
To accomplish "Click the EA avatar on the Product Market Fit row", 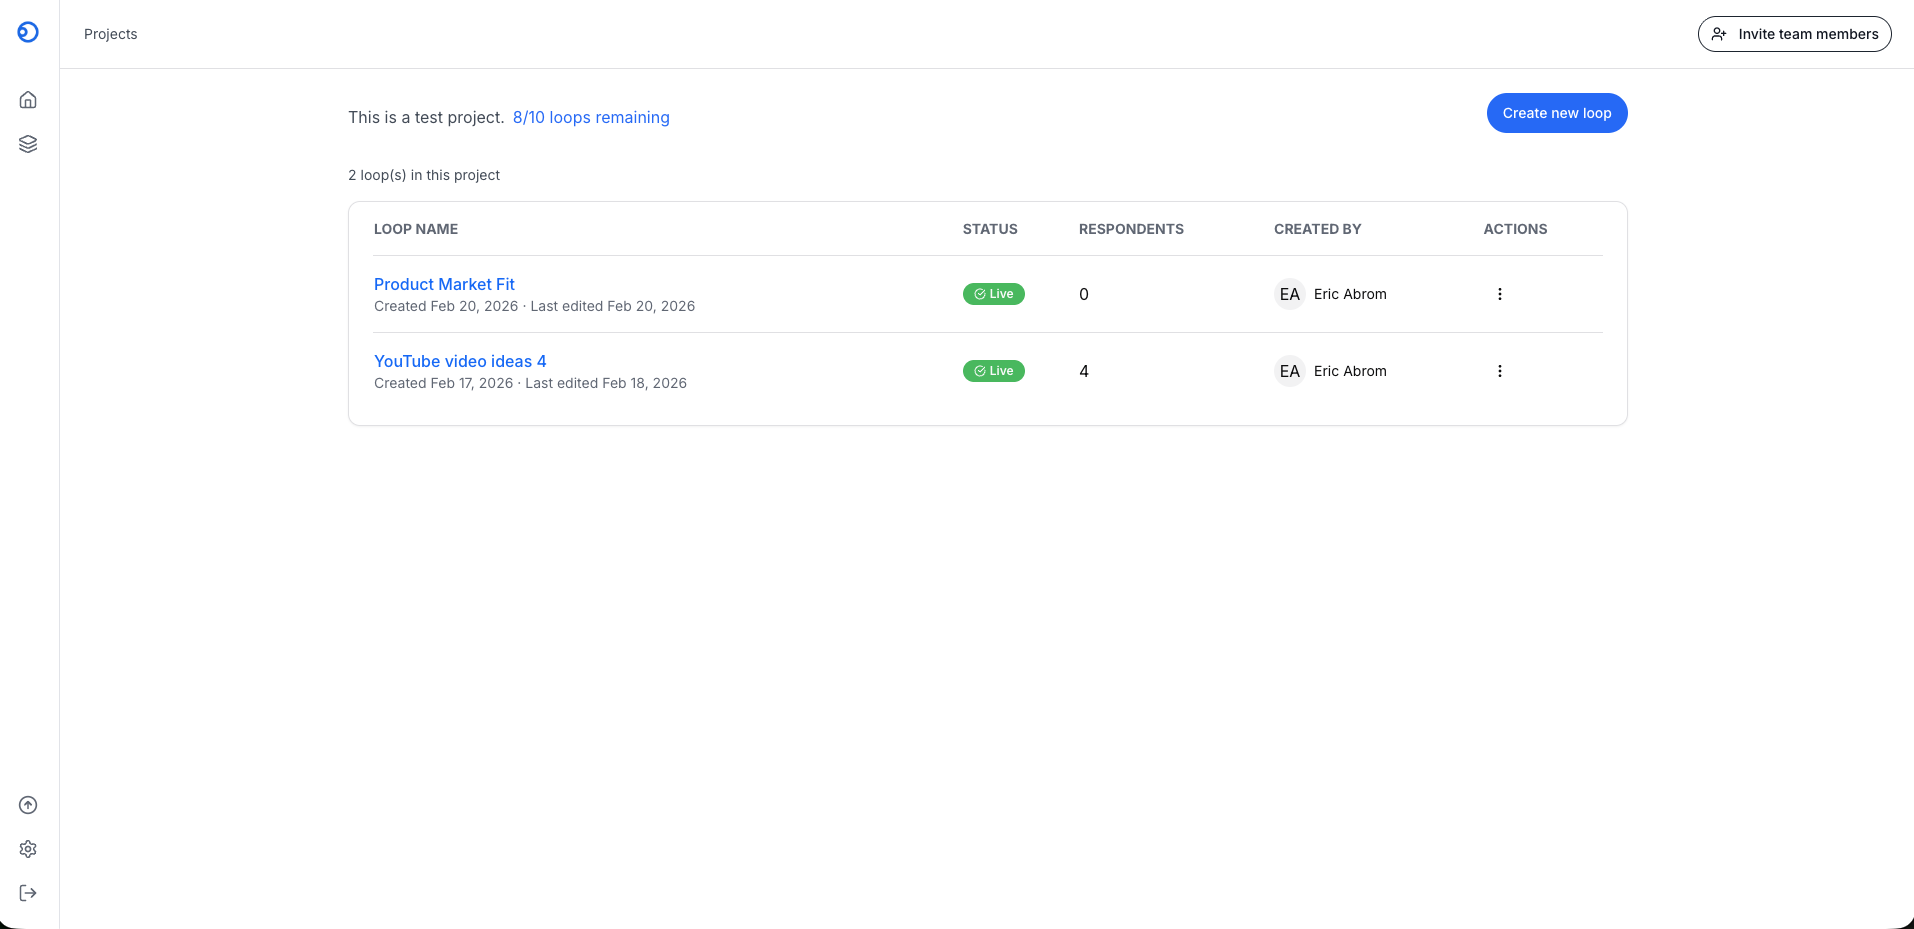I will pos(1289,293).
